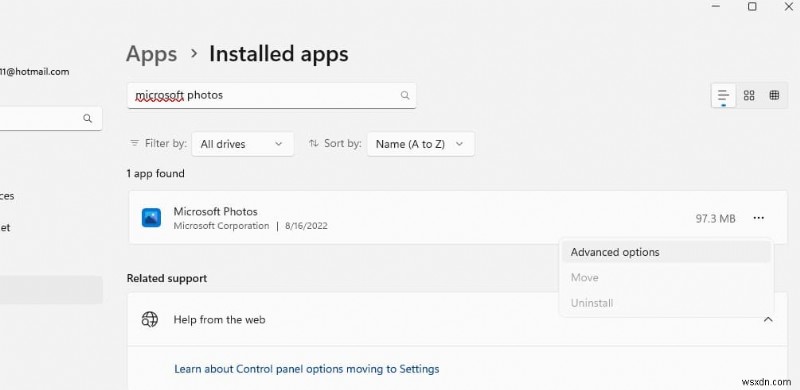The height and width of the screenshot is (390, 800).
Task: Open the three-dot menu for Microsoft Photos
Action: (x=759, y=218)
